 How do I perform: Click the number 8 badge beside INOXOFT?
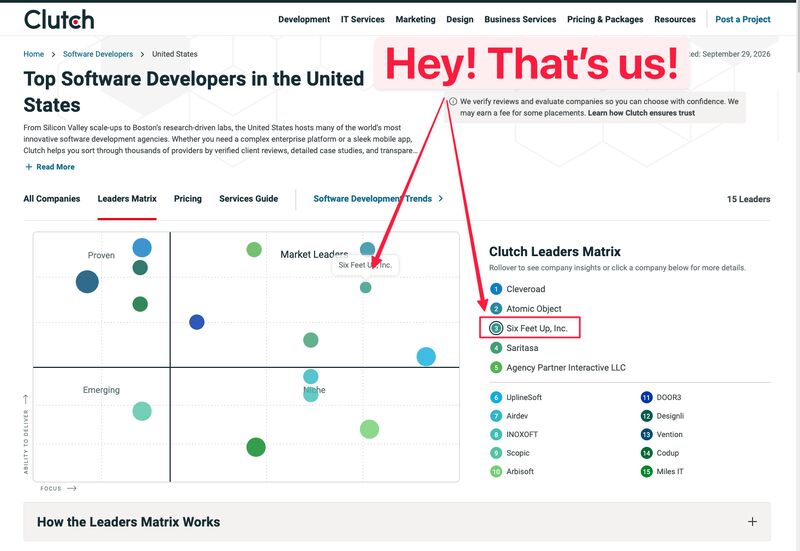click(x=496, y=435)
